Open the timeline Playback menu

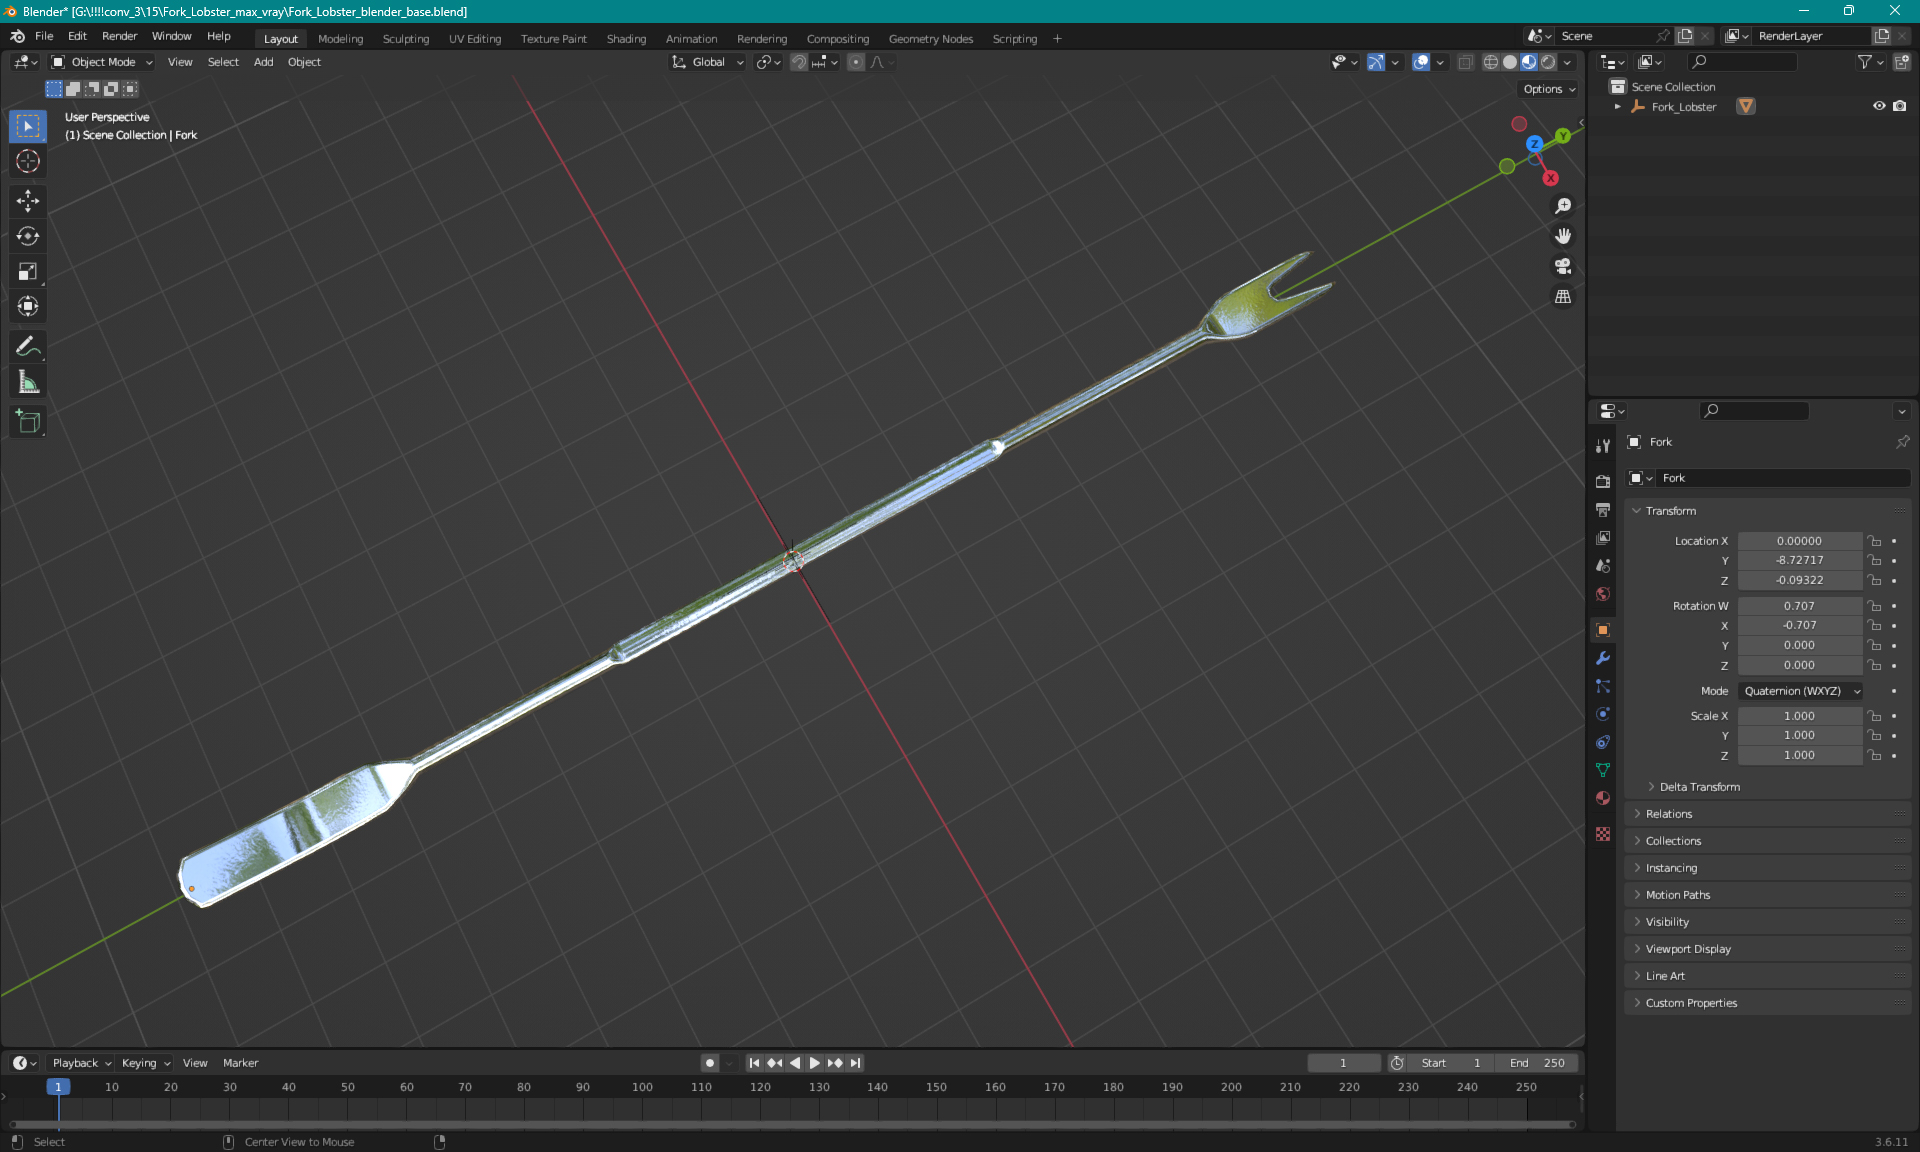click(x=81, y=1063)
